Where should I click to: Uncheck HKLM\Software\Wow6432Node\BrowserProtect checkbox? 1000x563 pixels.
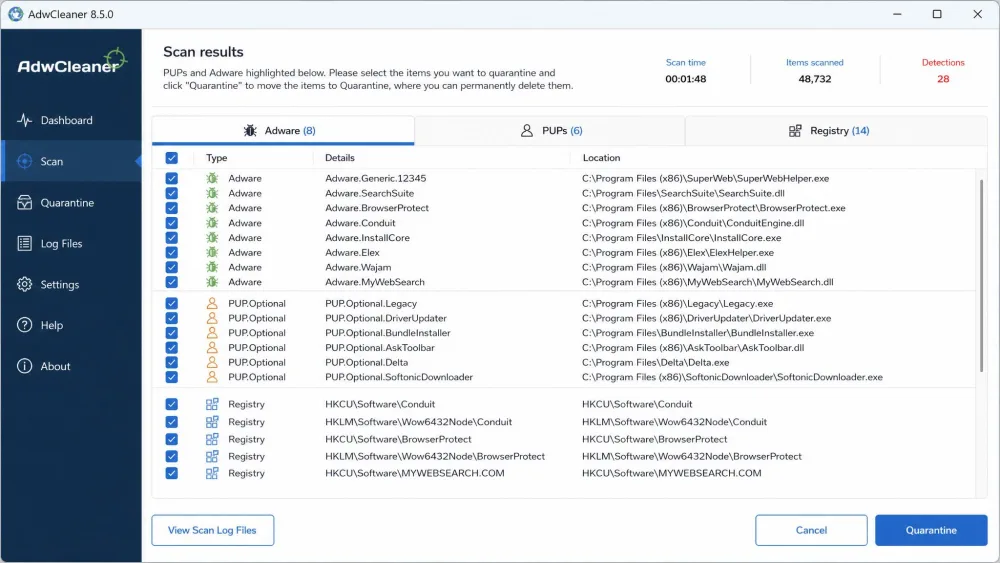172,457
